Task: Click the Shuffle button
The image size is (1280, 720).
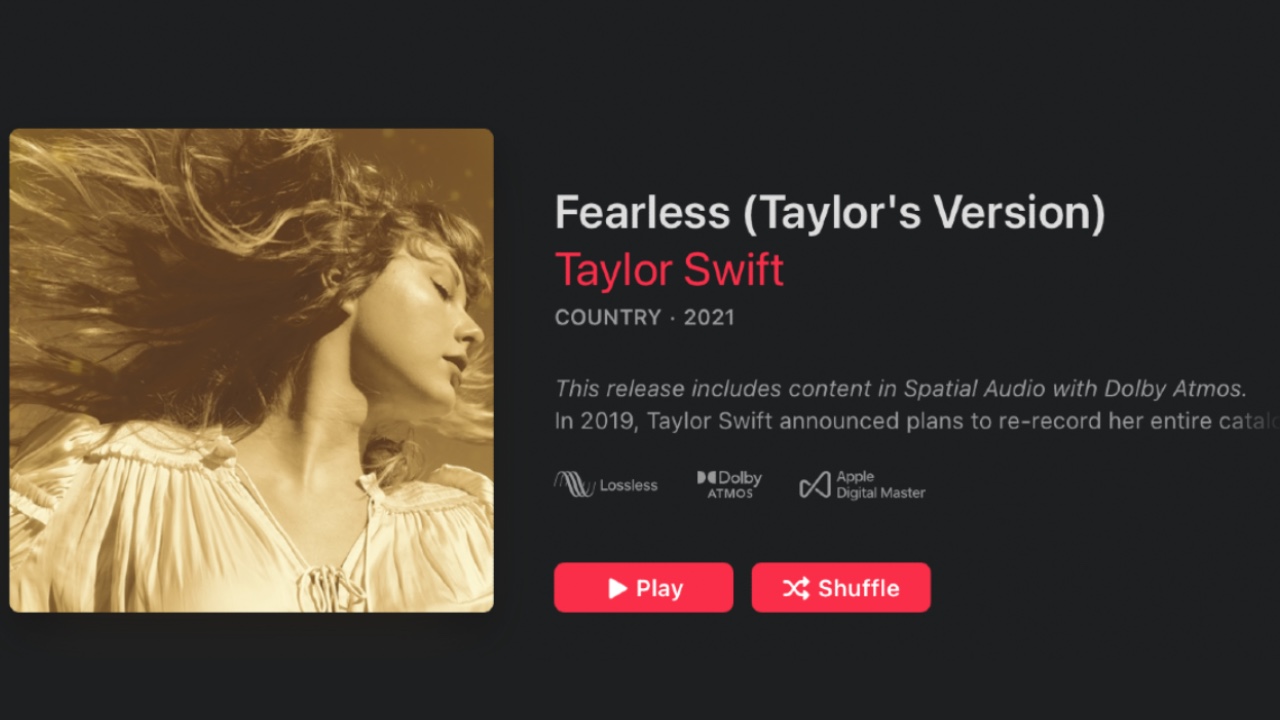Action: [x=841, y=587]
